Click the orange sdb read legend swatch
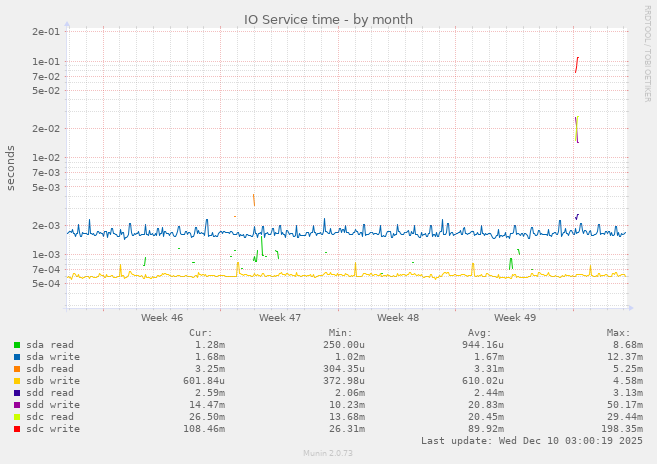657x464 pixels. (17, 369)
